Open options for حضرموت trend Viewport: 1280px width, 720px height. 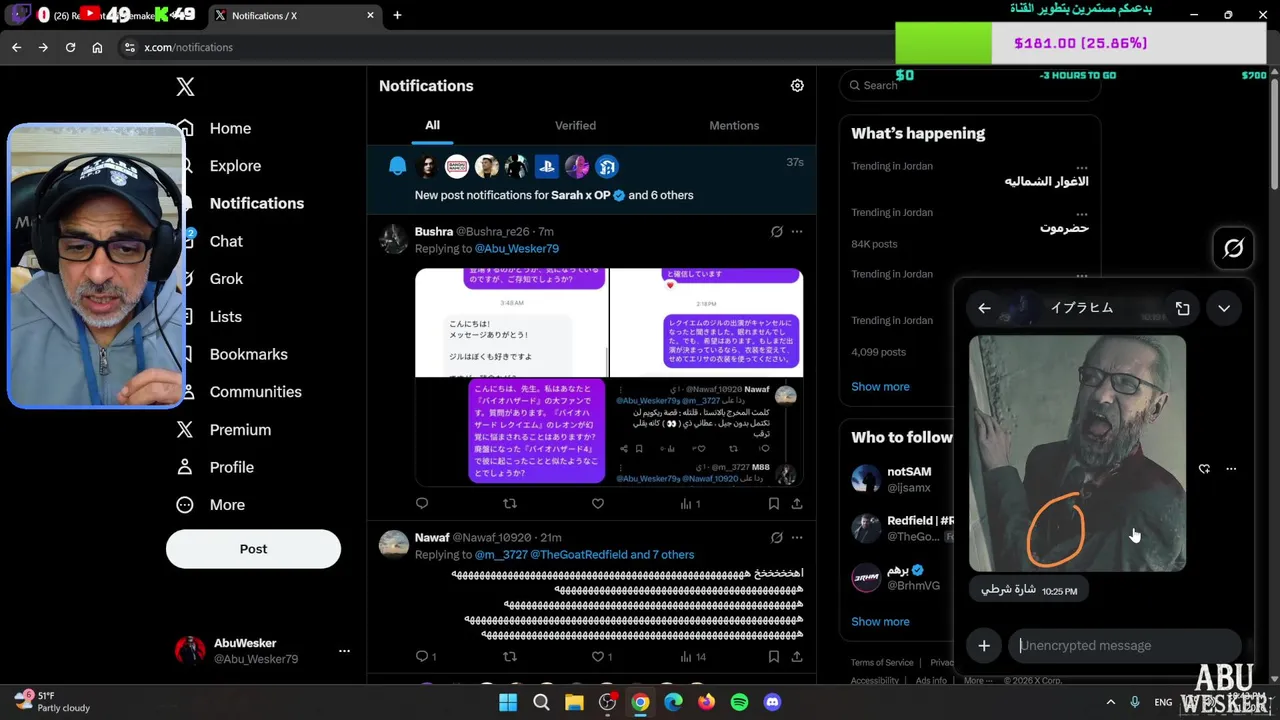[x=1081, y=214]
